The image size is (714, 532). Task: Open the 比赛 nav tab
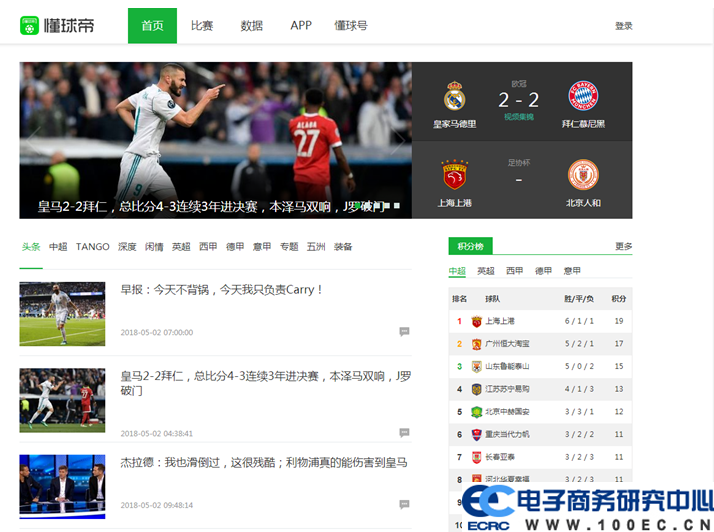click(x=202, y=26)
